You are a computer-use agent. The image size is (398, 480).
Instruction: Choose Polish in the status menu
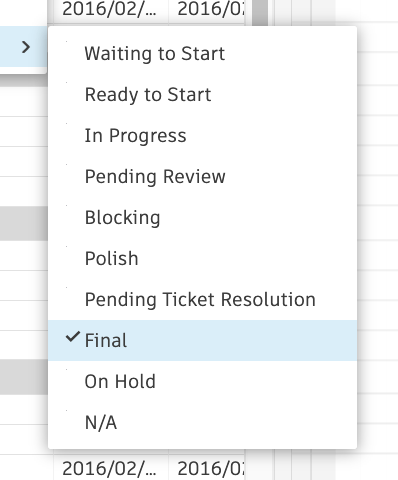click(x=202, y=258)
